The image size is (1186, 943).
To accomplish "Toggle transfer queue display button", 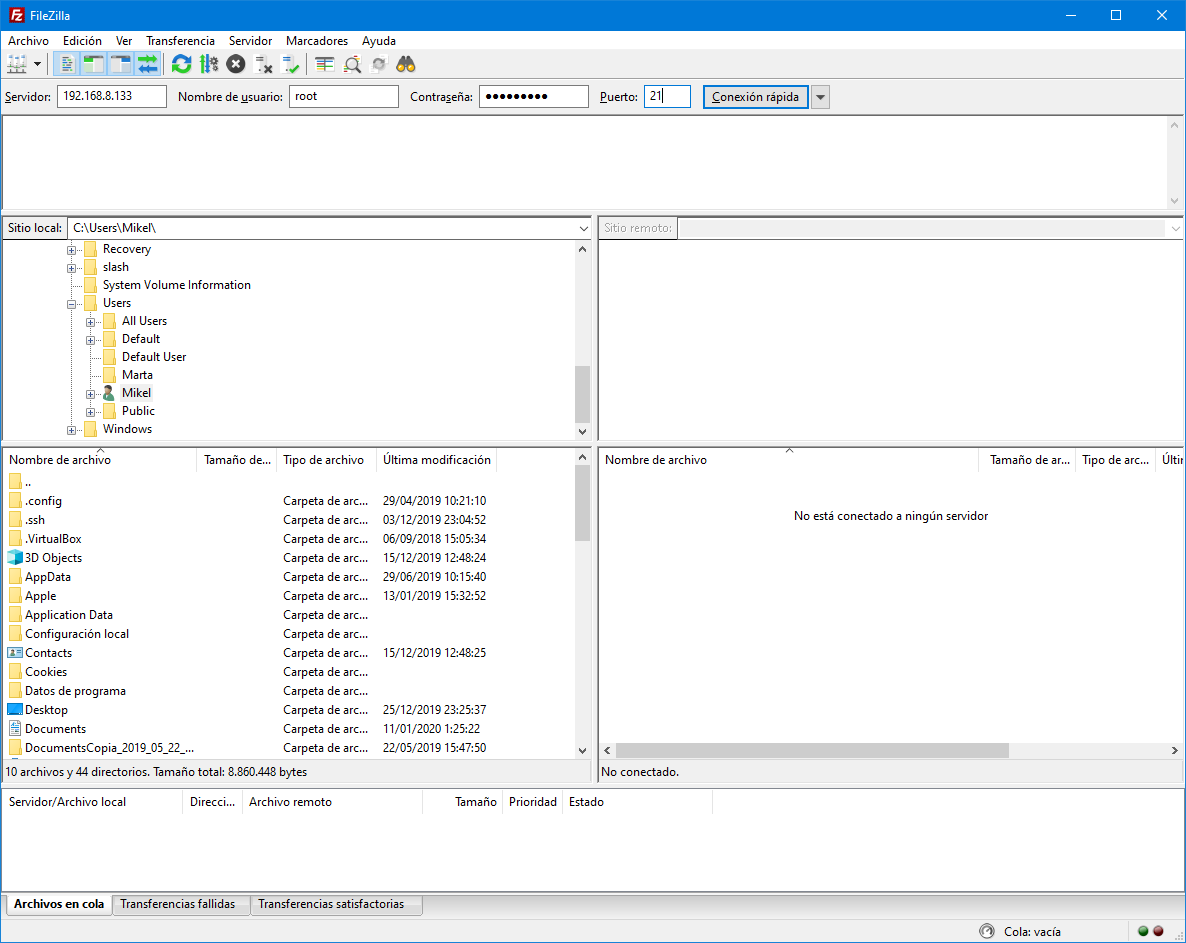I will click(x=148, y=64).
